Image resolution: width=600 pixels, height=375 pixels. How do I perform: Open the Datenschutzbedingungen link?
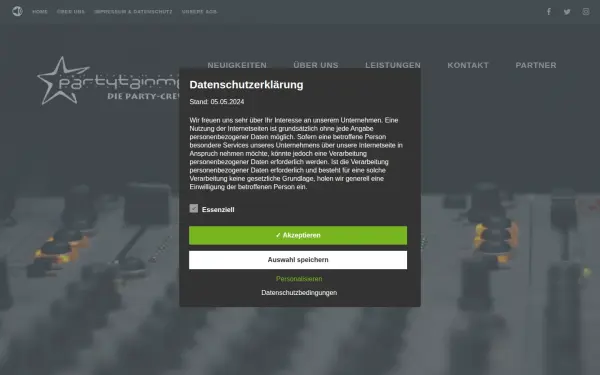(x=299, y=293)
